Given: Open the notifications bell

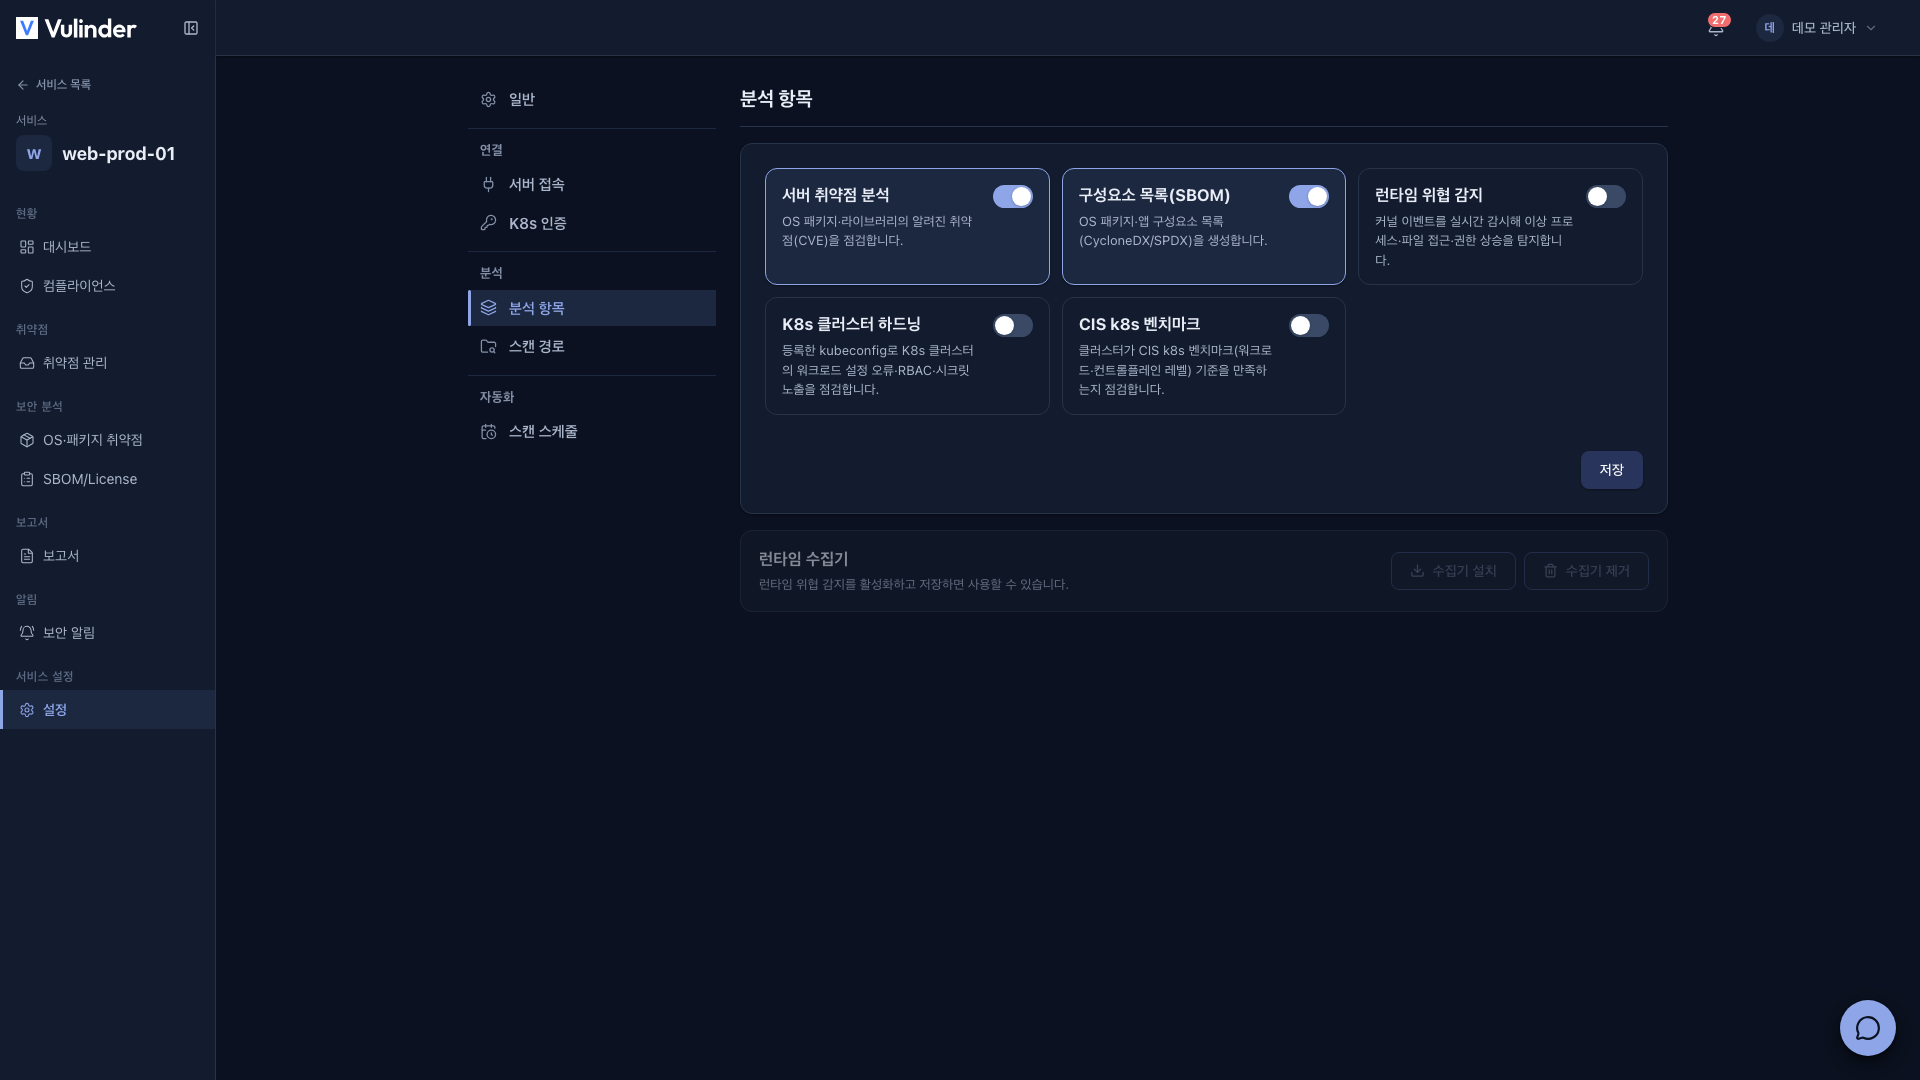Looking at the screenshot, I should [x=1716, y=28].
